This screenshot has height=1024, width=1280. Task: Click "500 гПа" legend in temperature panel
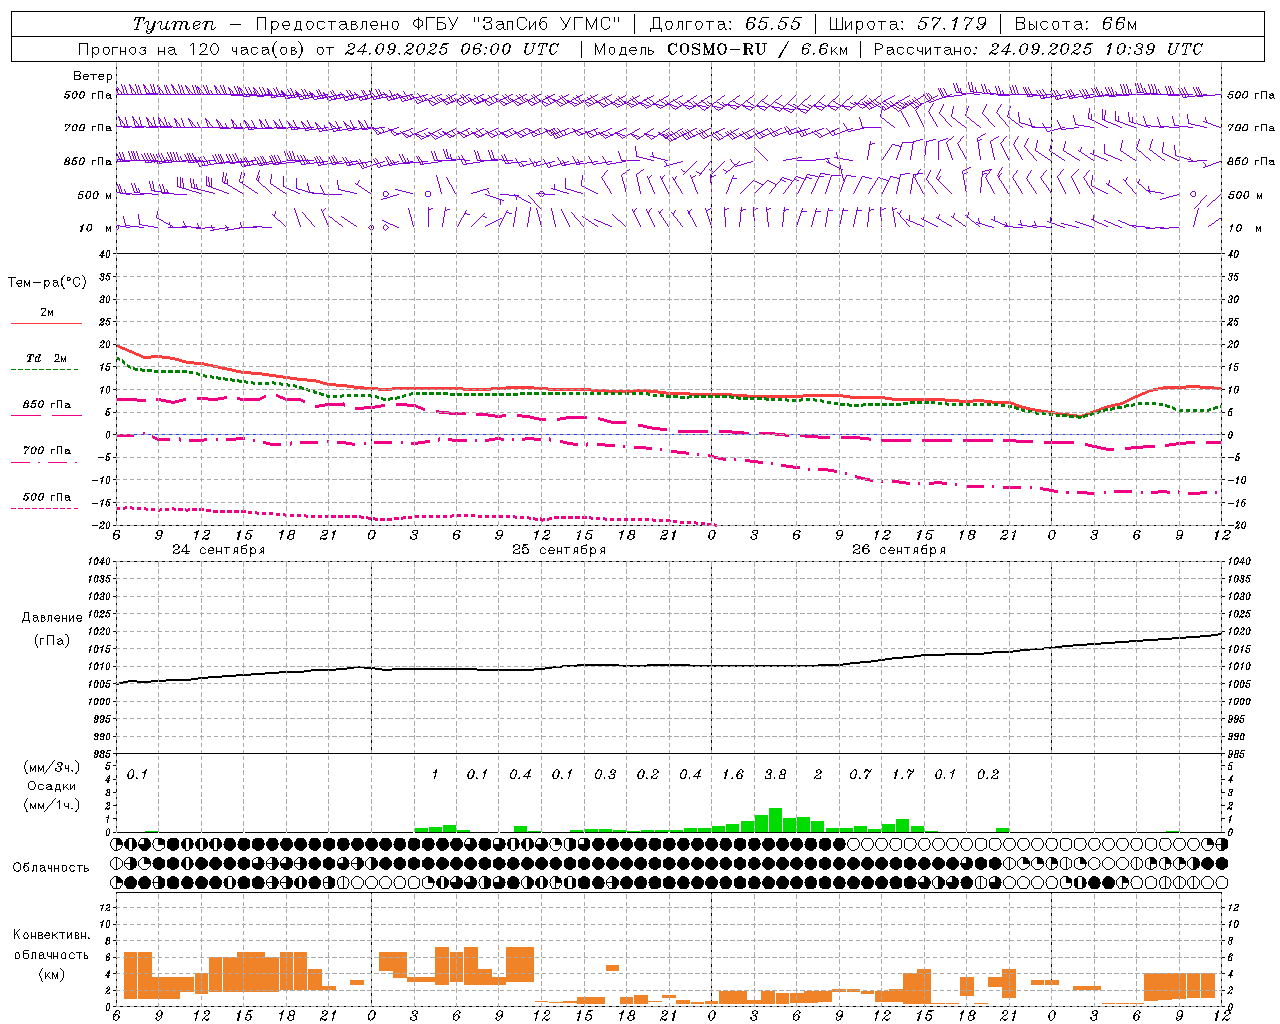[x=46, y=497]
